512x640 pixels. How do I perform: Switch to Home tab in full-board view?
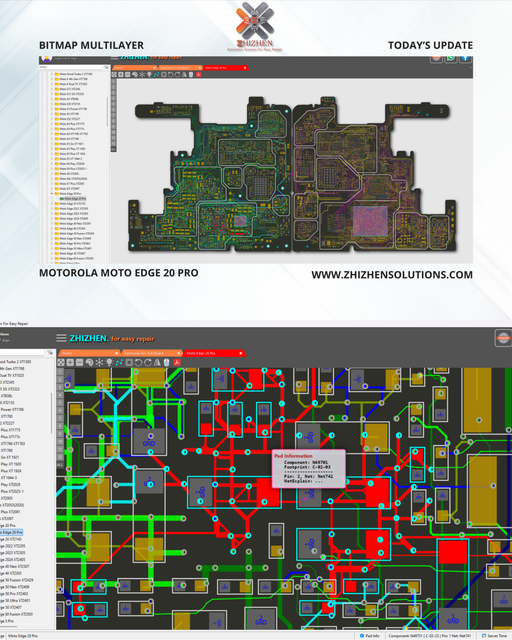[133, 68]
